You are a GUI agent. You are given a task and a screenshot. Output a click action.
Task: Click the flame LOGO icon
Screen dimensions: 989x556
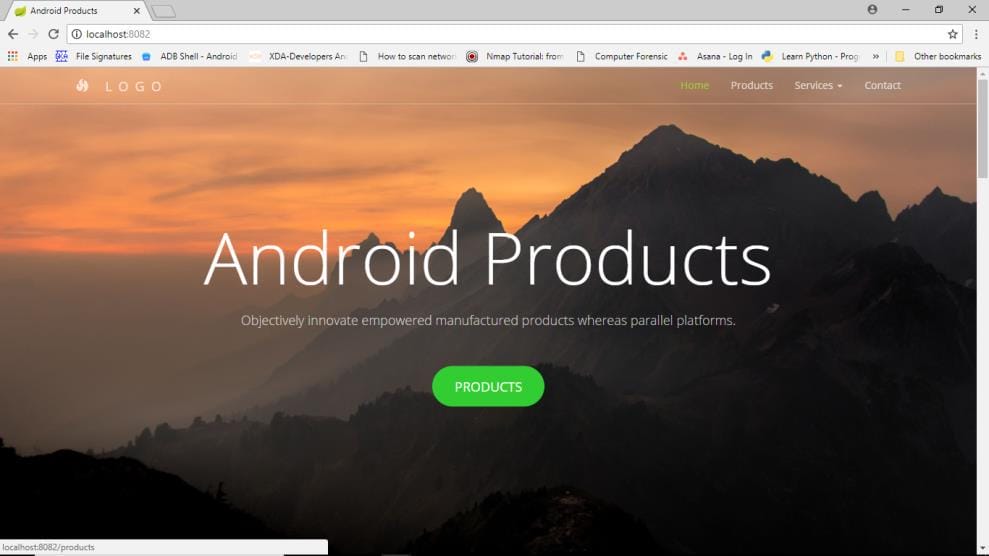[82, 86]
